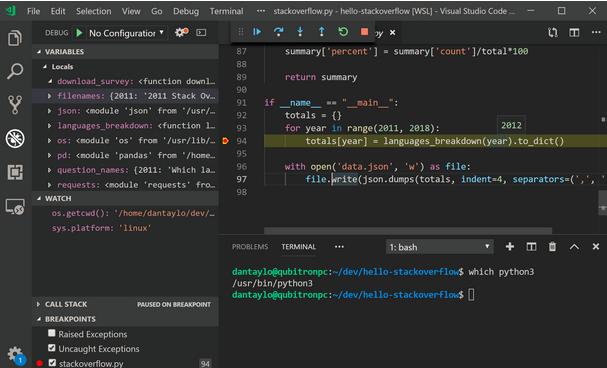Viewport: 607px width, 368px height.
Task: Toggle the breakpoint on line 94
Action: (225, 141)
